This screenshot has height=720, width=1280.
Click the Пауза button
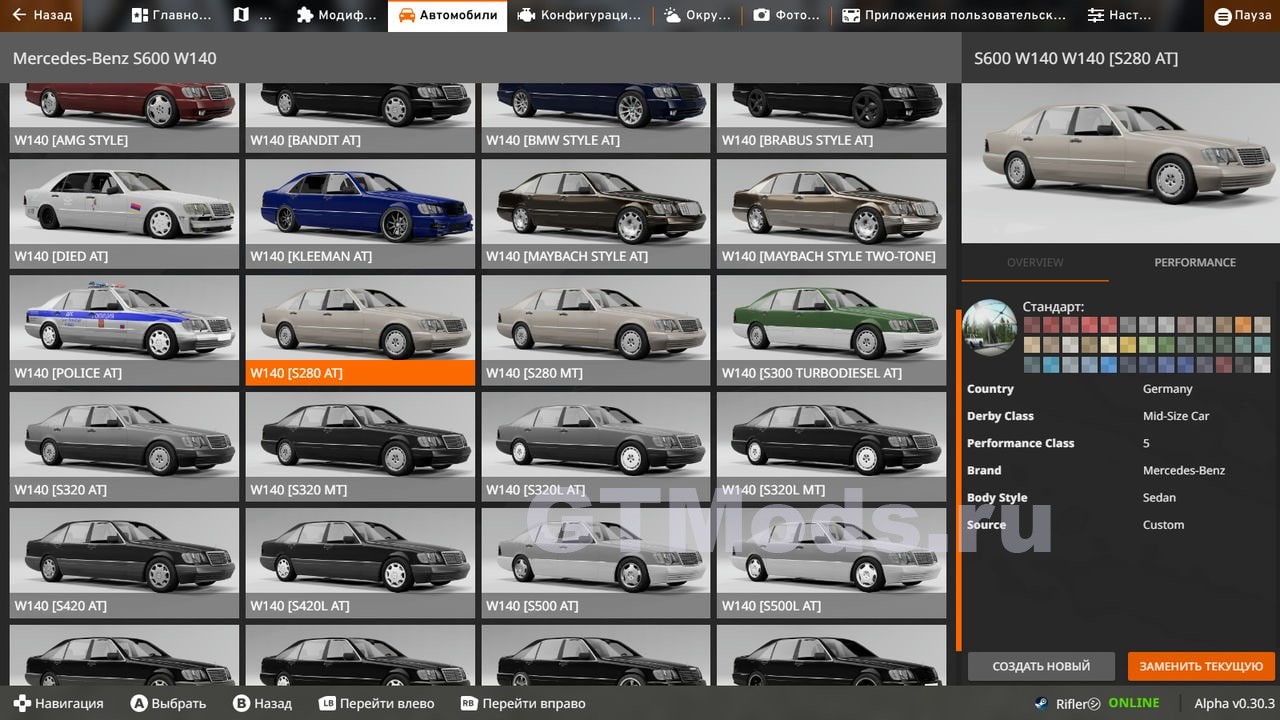1243,16
